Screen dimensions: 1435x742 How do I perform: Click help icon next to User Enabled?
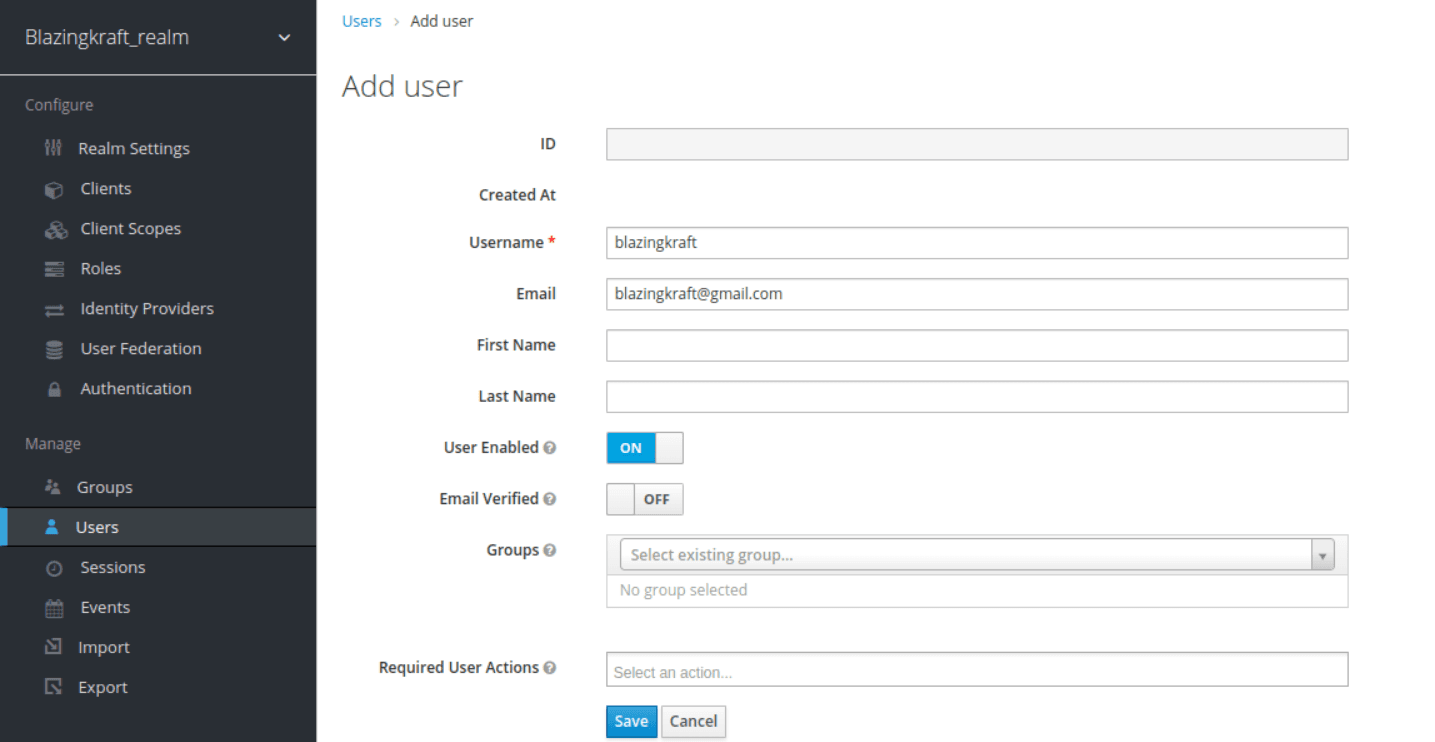tap(550, 448)
